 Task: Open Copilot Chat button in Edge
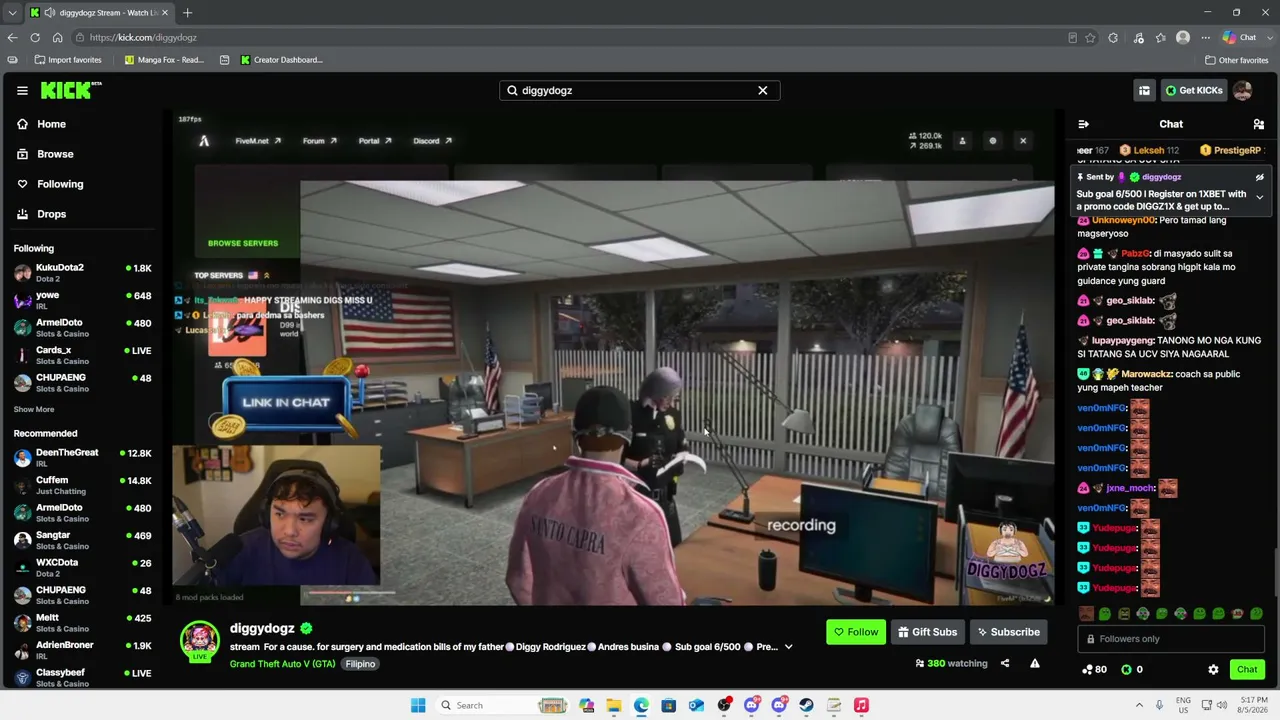pos(1240,38)
